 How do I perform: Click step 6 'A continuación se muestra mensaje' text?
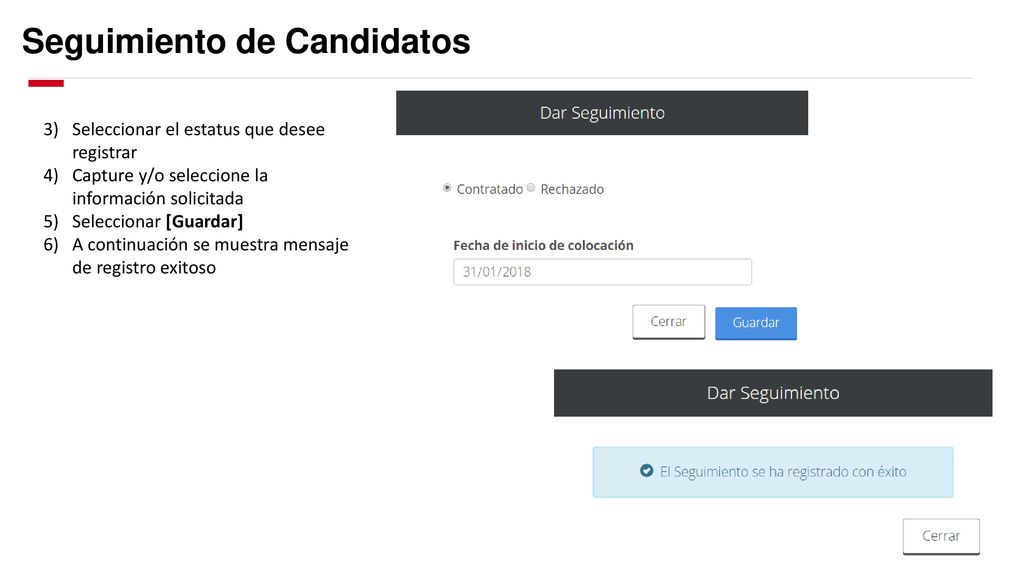210,256
